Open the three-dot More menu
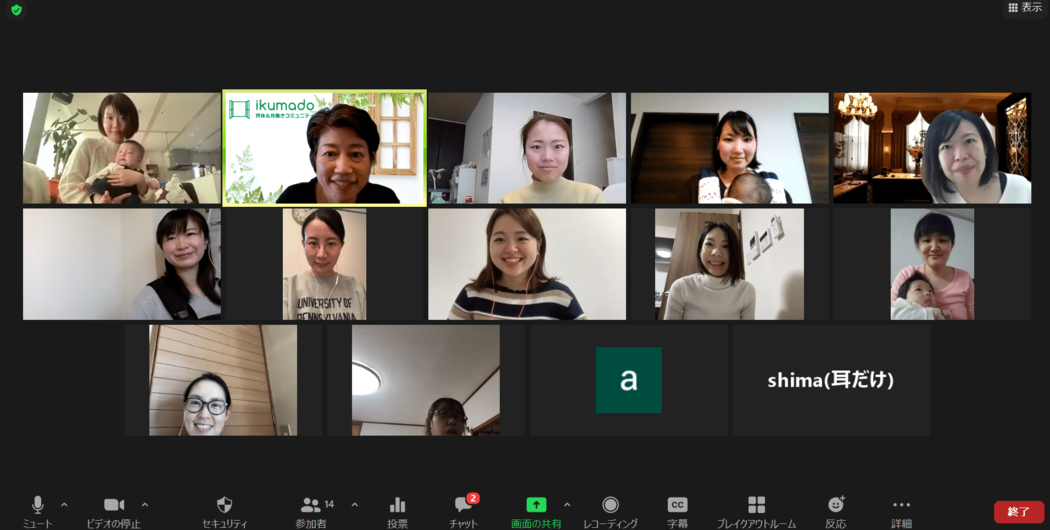This screenshot has width=1050, height=530. coord(901,506)
